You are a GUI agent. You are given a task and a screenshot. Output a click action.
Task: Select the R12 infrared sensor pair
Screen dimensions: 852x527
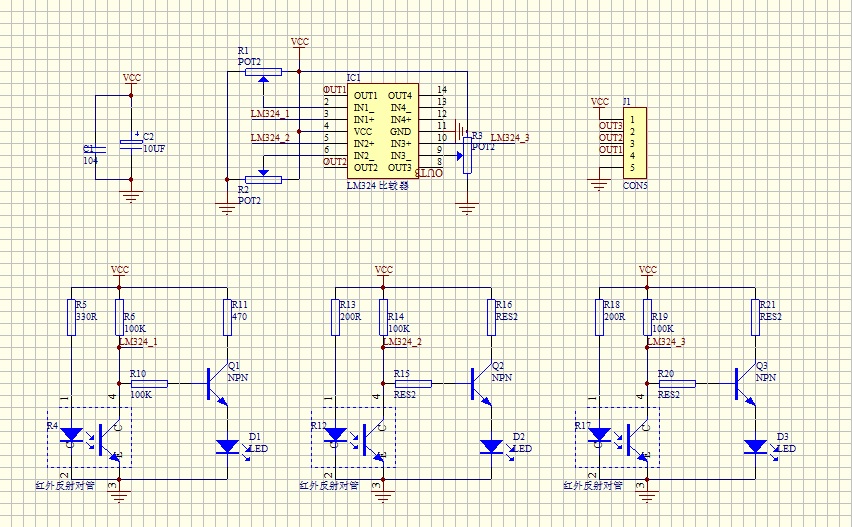[x=351, y=438]
